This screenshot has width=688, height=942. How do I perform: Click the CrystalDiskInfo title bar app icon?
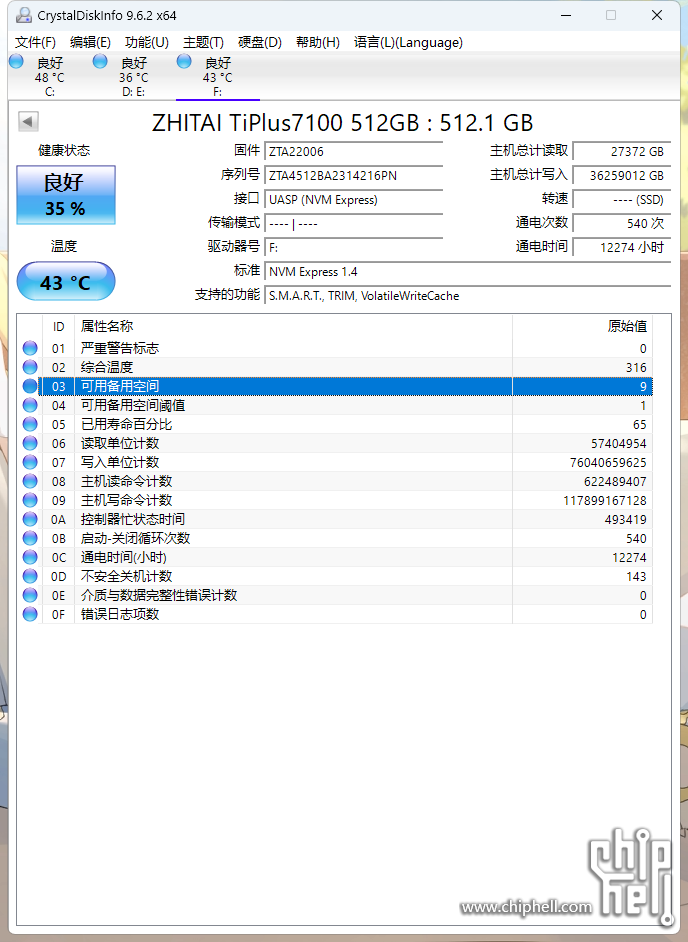pos(23,15)
